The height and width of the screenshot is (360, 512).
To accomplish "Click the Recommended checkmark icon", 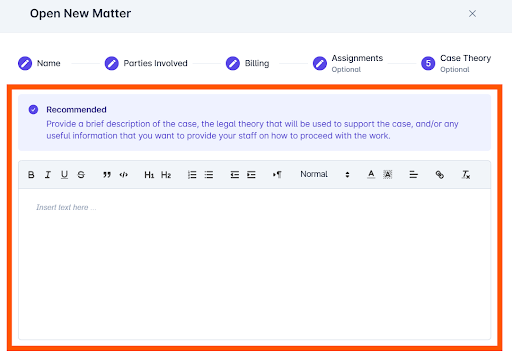I will 33,109.
